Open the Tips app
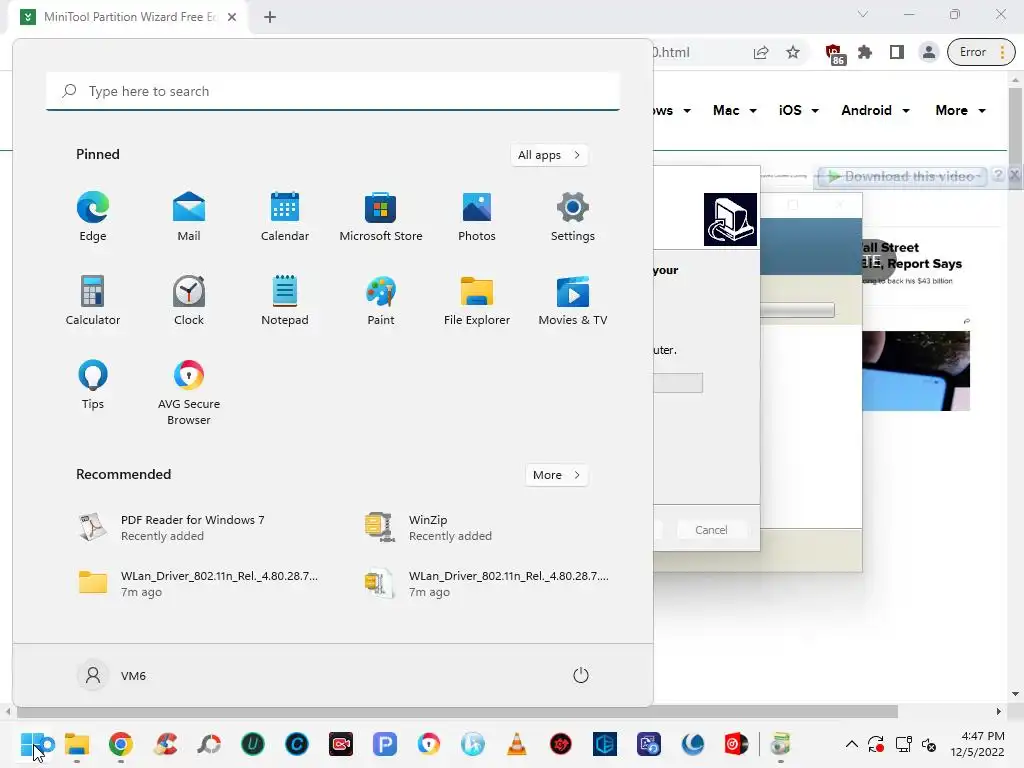 93,385
